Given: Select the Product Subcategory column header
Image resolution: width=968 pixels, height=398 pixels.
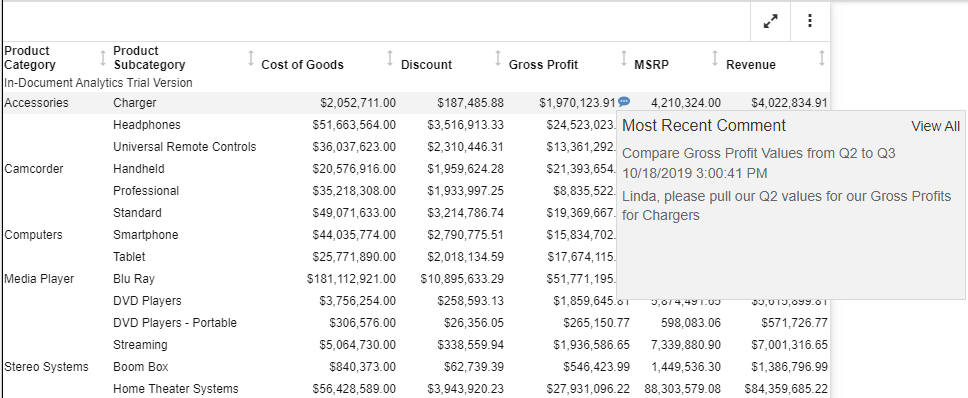Looking at the screenshot, I should tap(149, 58).
